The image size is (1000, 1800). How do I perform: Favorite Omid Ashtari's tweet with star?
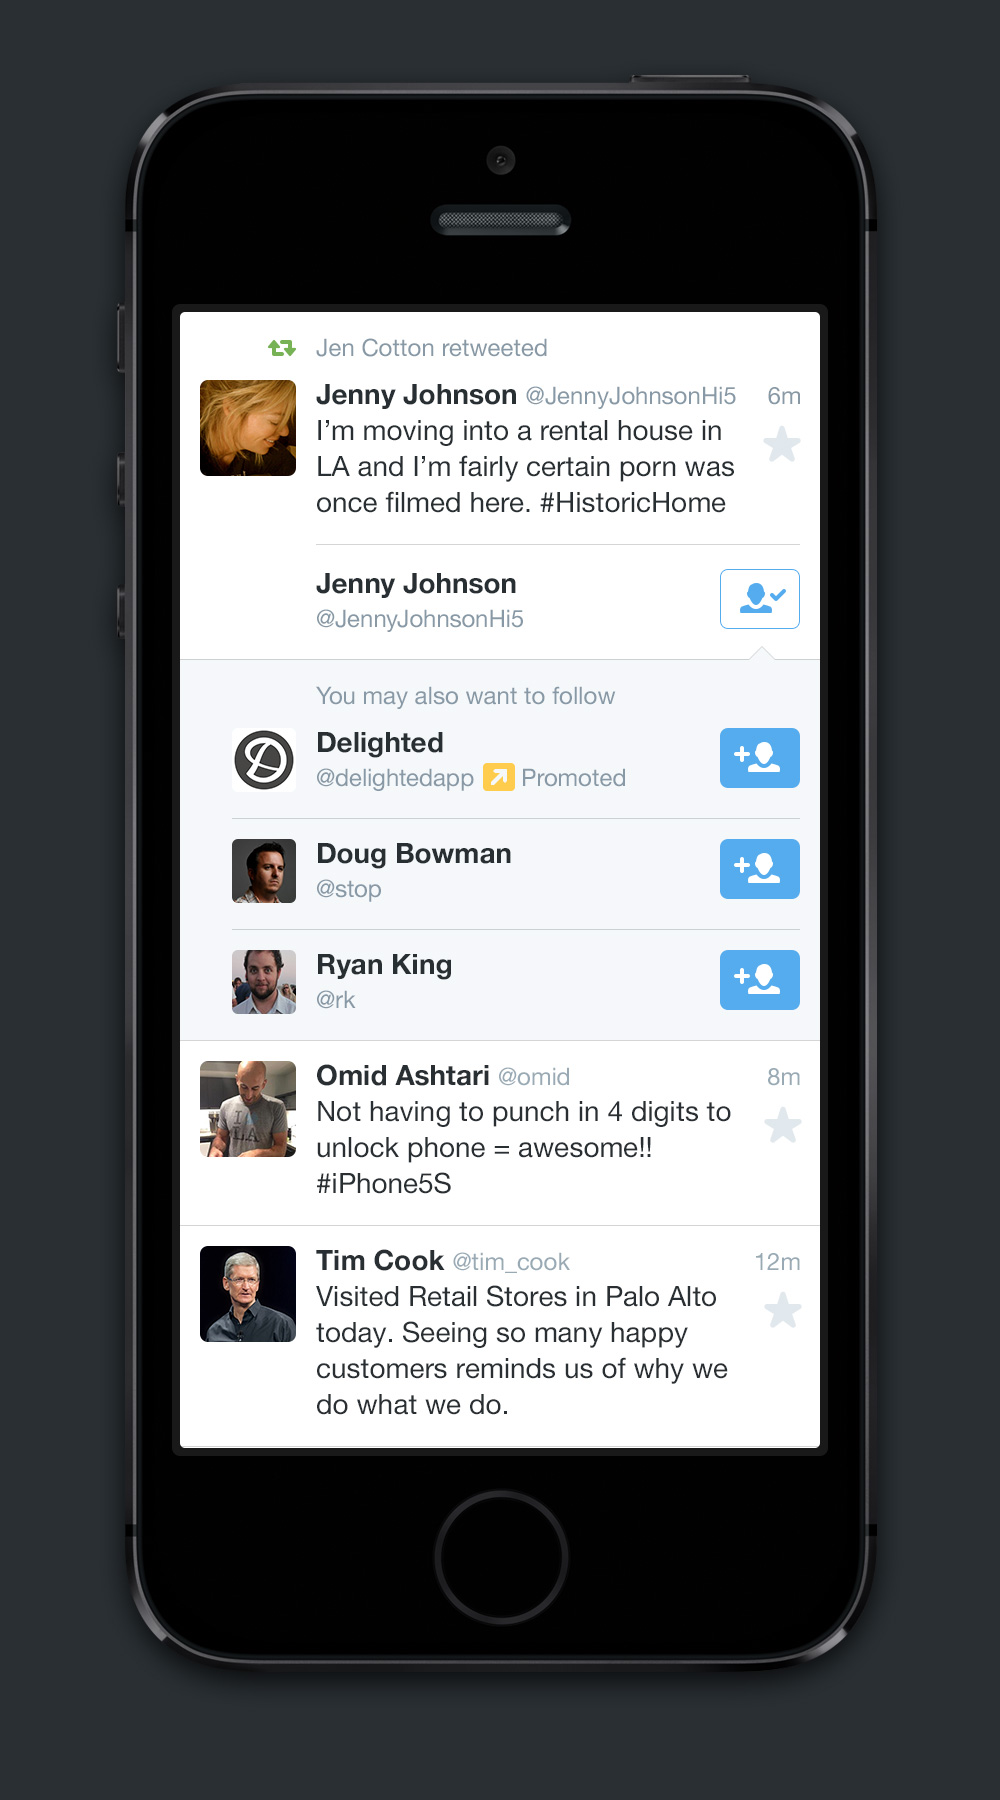783,1125
